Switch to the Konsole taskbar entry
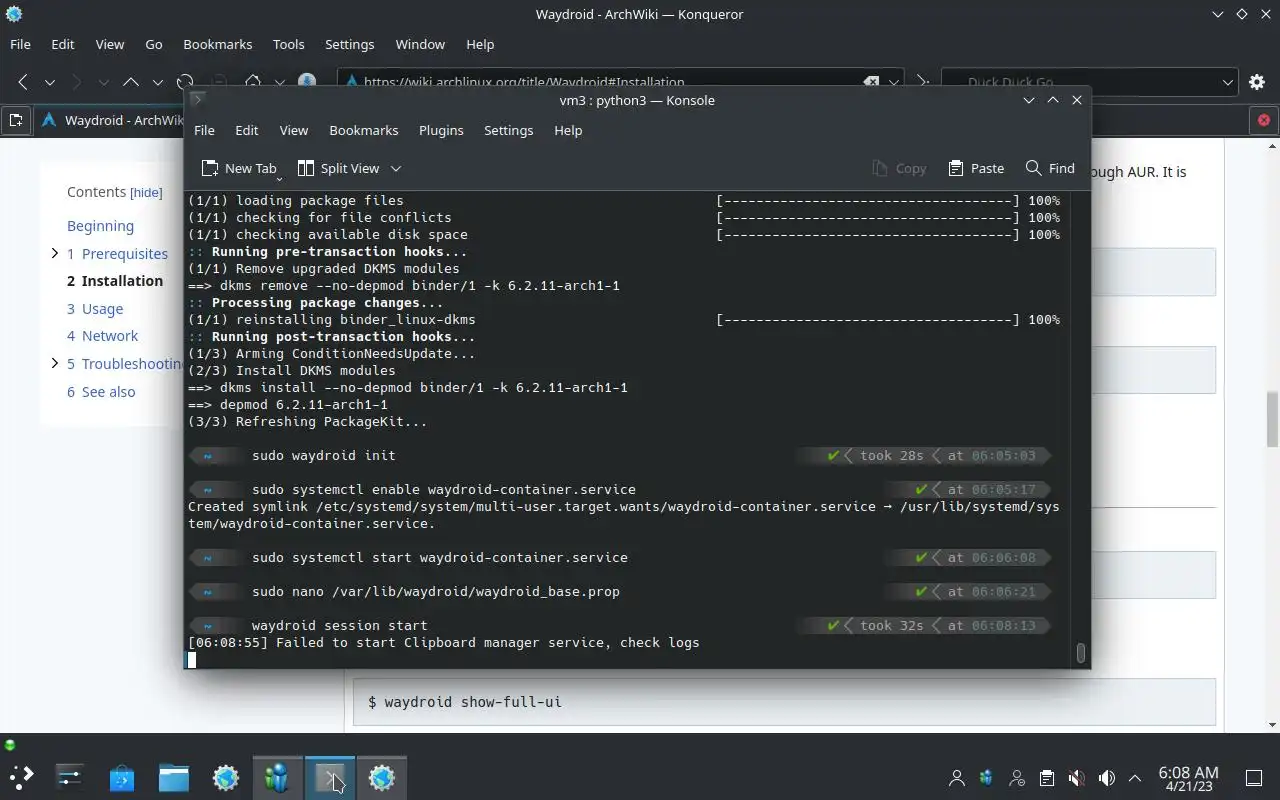 click(x=330, y=777)
